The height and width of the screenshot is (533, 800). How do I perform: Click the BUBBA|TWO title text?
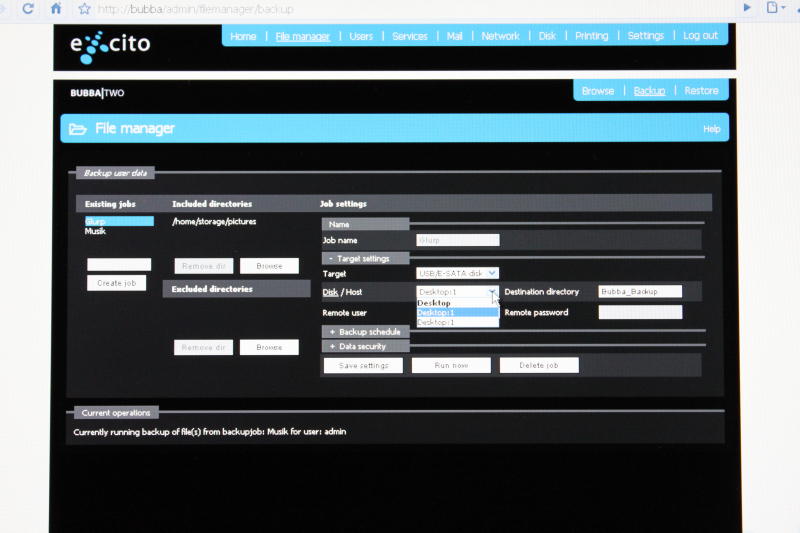coord(97,93)
